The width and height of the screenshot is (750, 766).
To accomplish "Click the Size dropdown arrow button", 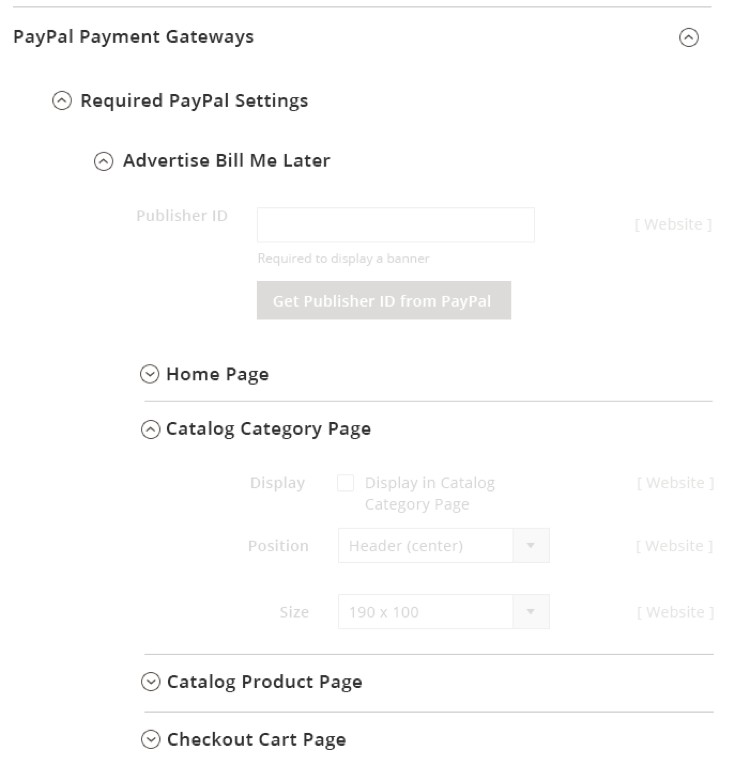I will coord(531,612).
